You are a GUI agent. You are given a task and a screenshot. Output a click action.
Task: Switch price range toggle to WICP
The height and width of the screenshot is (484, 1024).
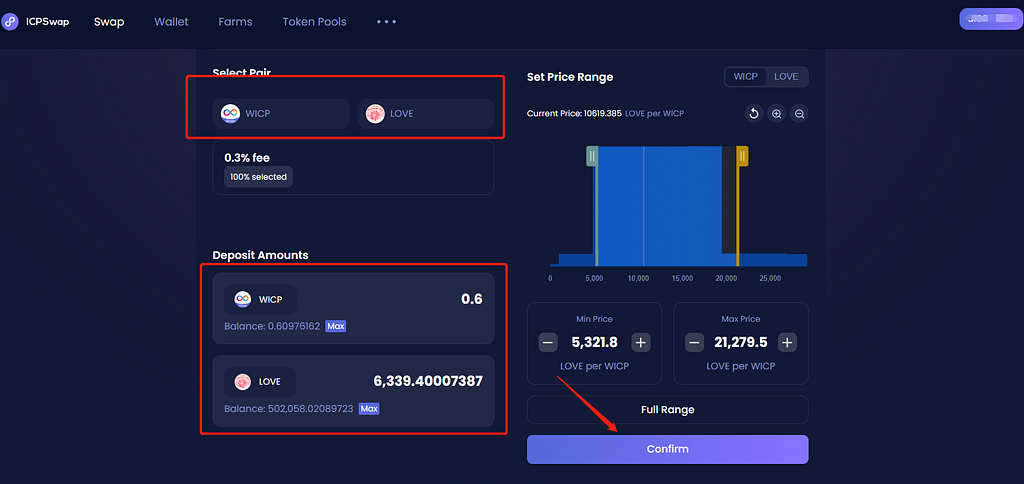pos(746,76)
